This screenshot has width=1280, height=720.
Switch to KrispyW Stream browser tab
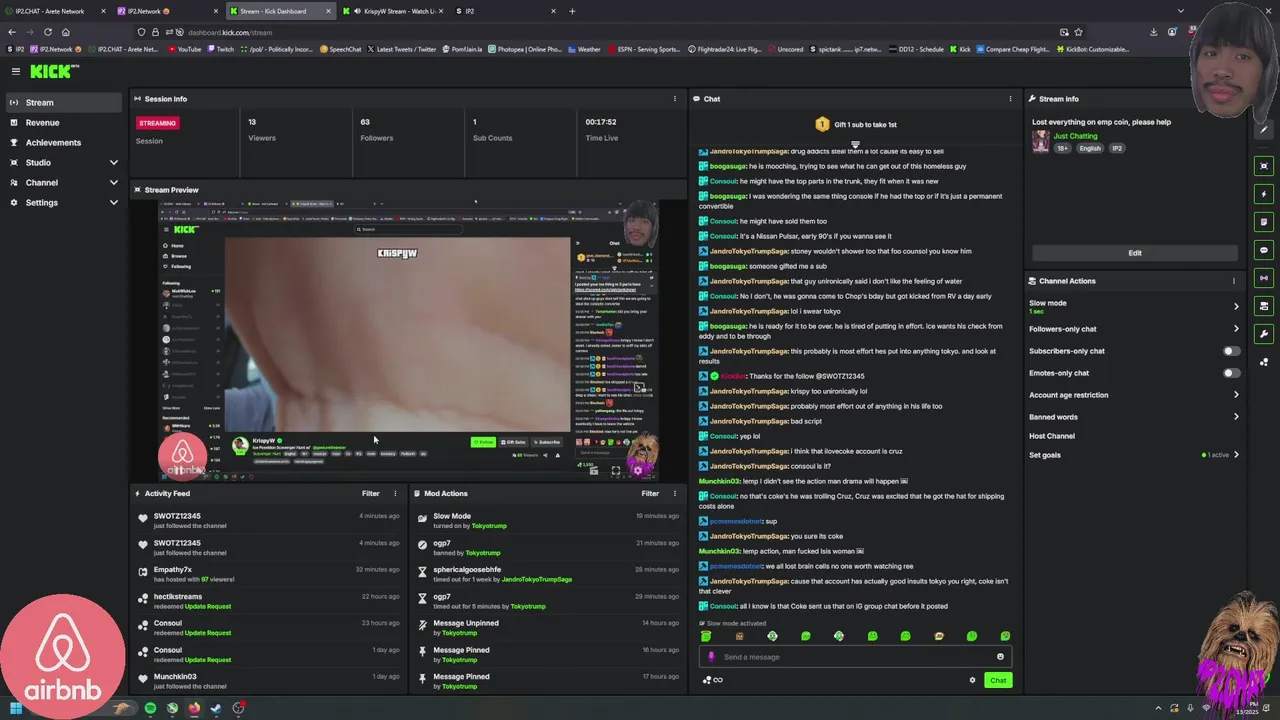click(x=391, y=11)
